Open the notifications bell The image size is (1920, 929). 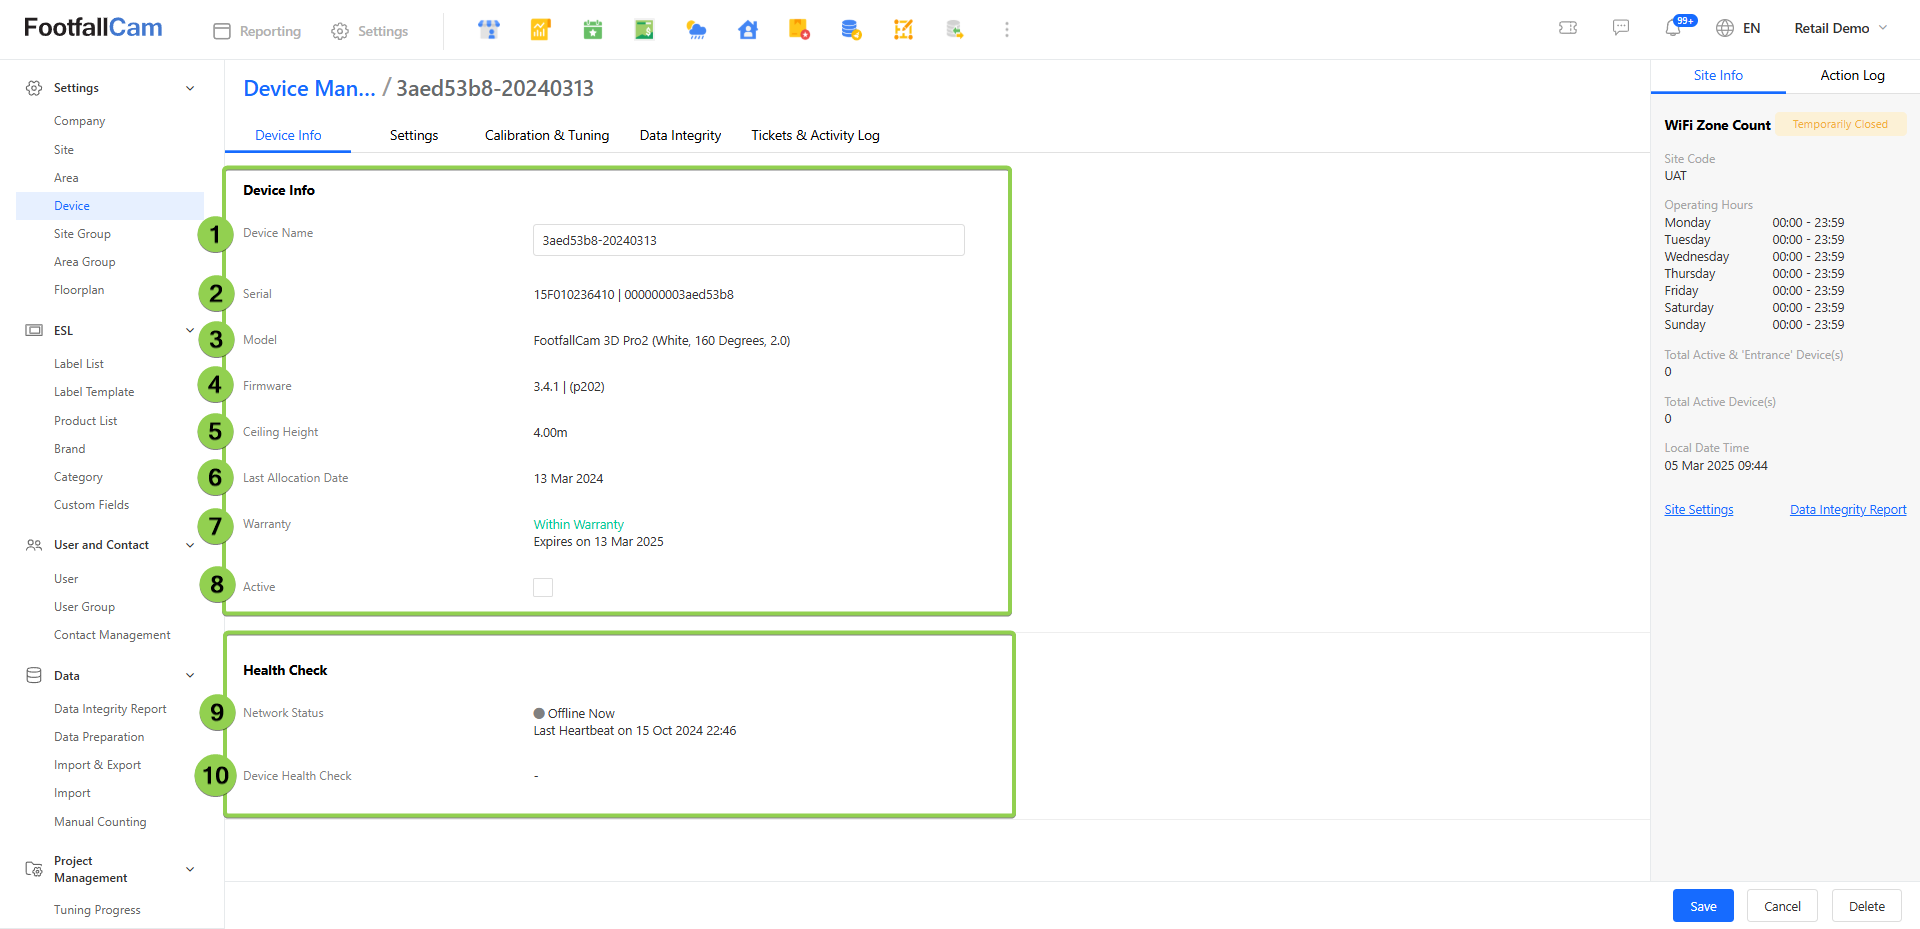tap(1673, 28)
